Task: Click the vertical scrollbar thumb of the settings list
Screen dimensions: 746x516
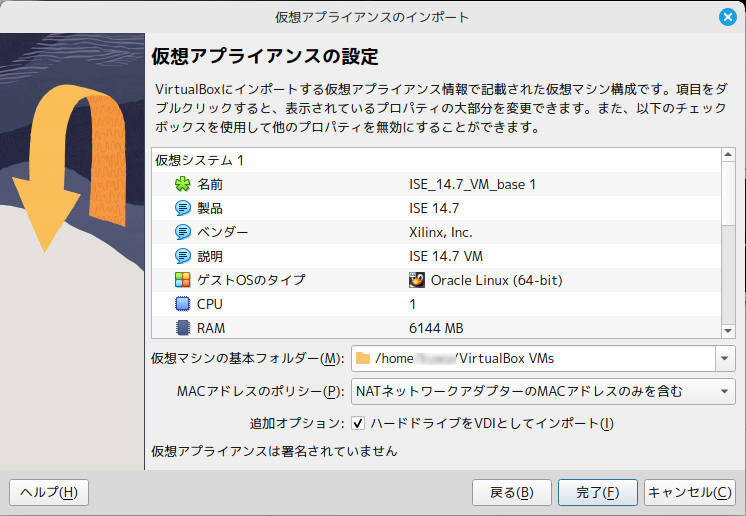Action: [728, 194]
